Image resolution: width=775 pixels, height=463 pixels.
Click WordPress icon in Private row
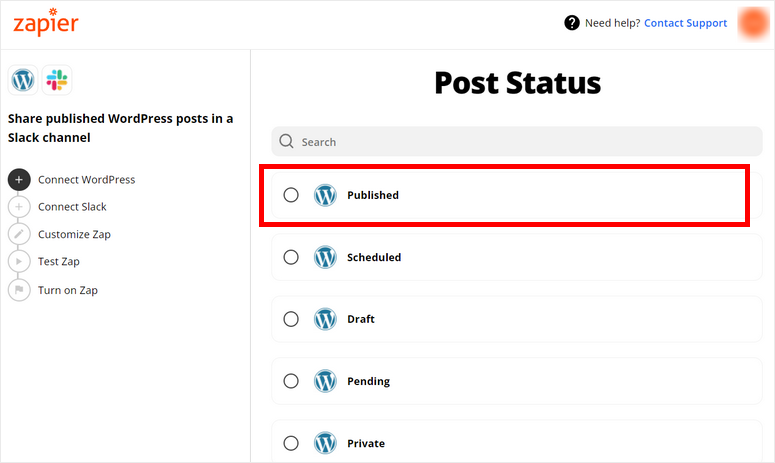point(325,443)
